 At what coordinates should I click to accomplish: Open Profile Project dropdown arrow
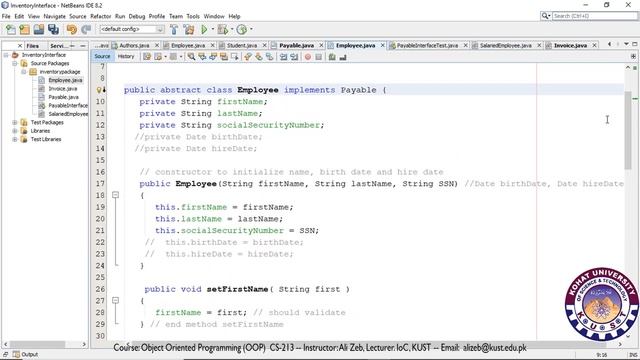tap(251, 29)
